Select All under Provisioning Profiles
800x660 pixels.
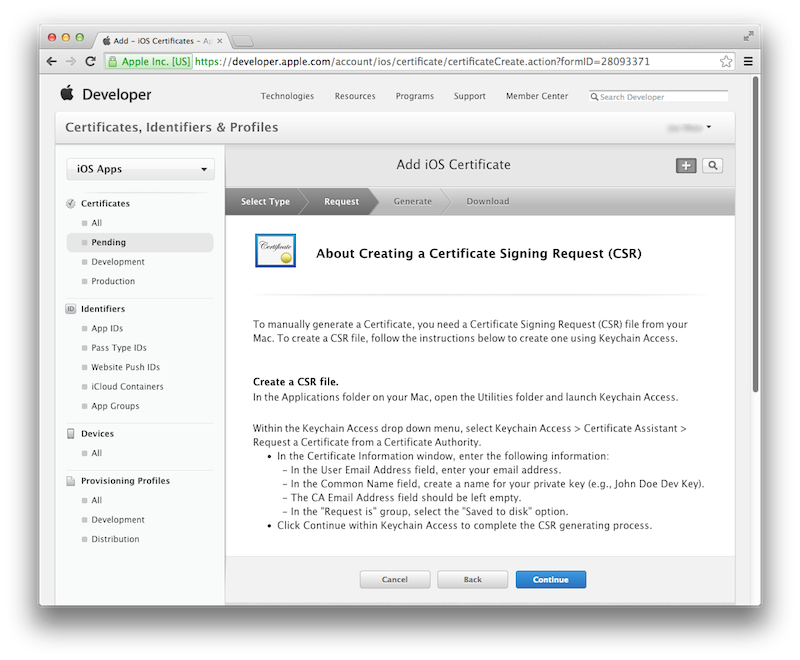[x=96, y=500]
